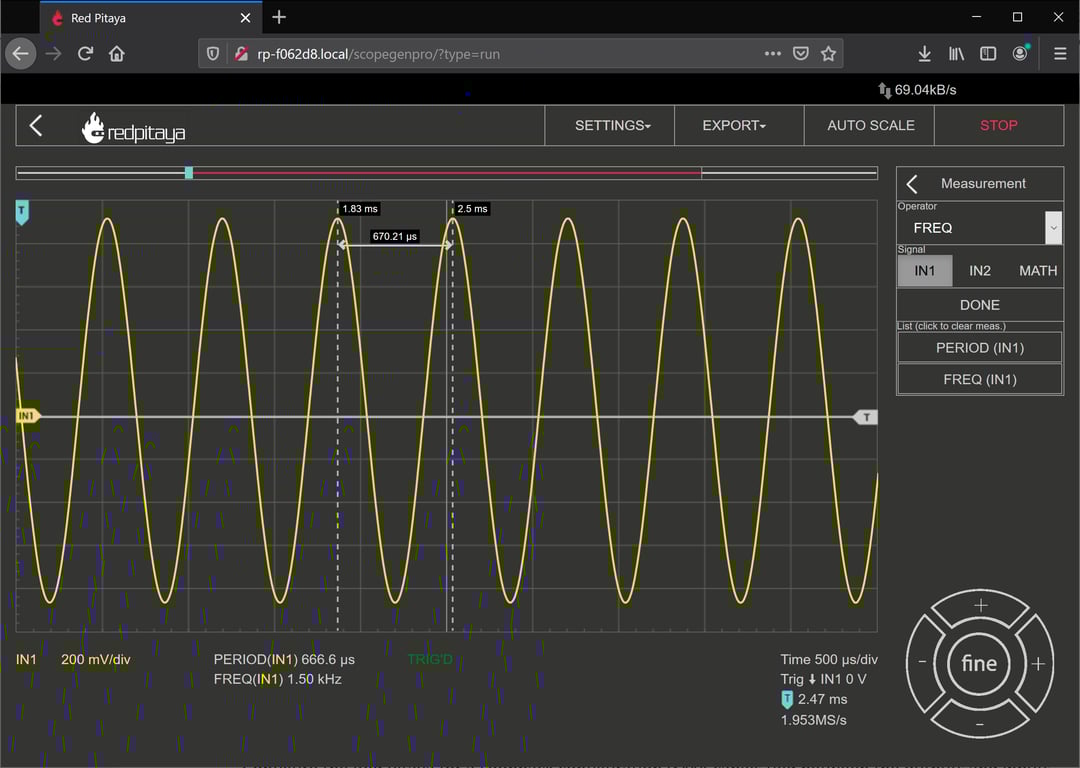This screenshot has height=768, width=1080.
Task: Click the 69.04kB/s network speed indicator
Action: tap(917, 90)
